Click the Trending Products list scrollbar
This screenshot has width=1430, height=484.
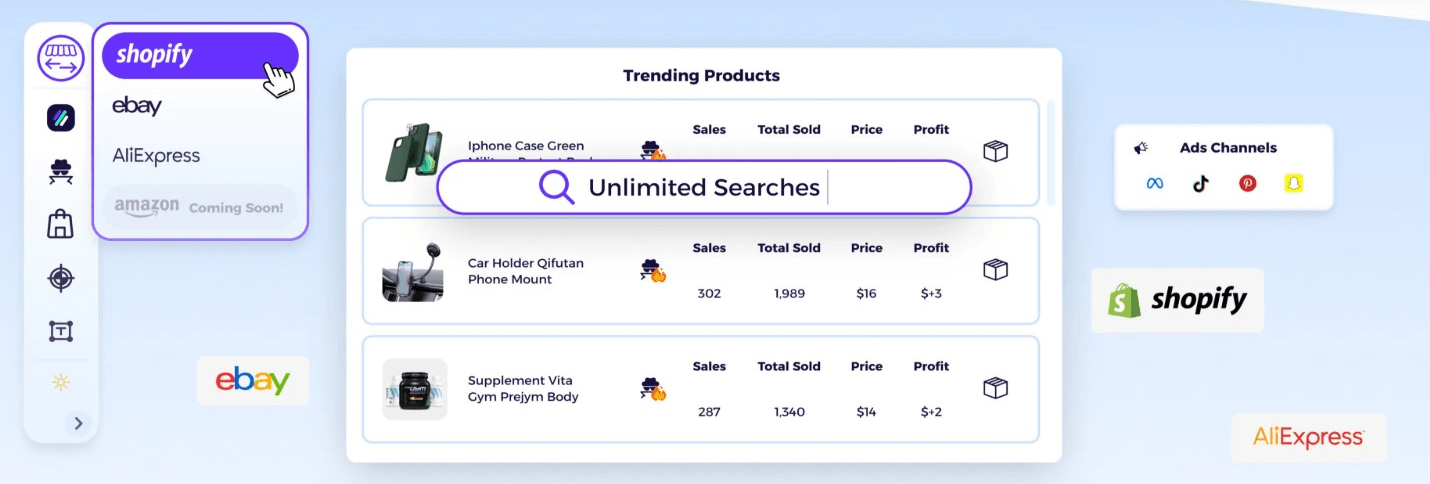(x=1050, y=152)
